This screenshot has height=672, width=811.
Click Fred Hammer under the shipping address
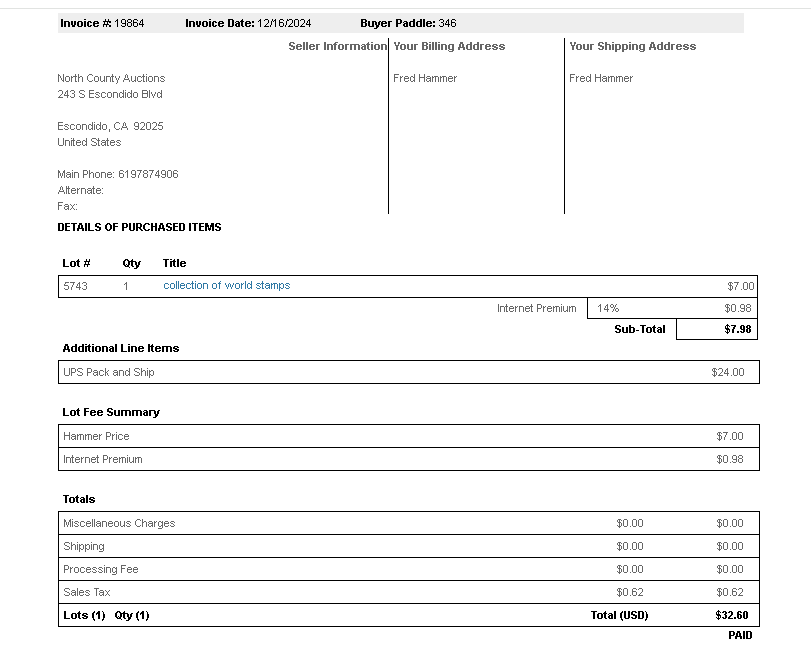601,78
